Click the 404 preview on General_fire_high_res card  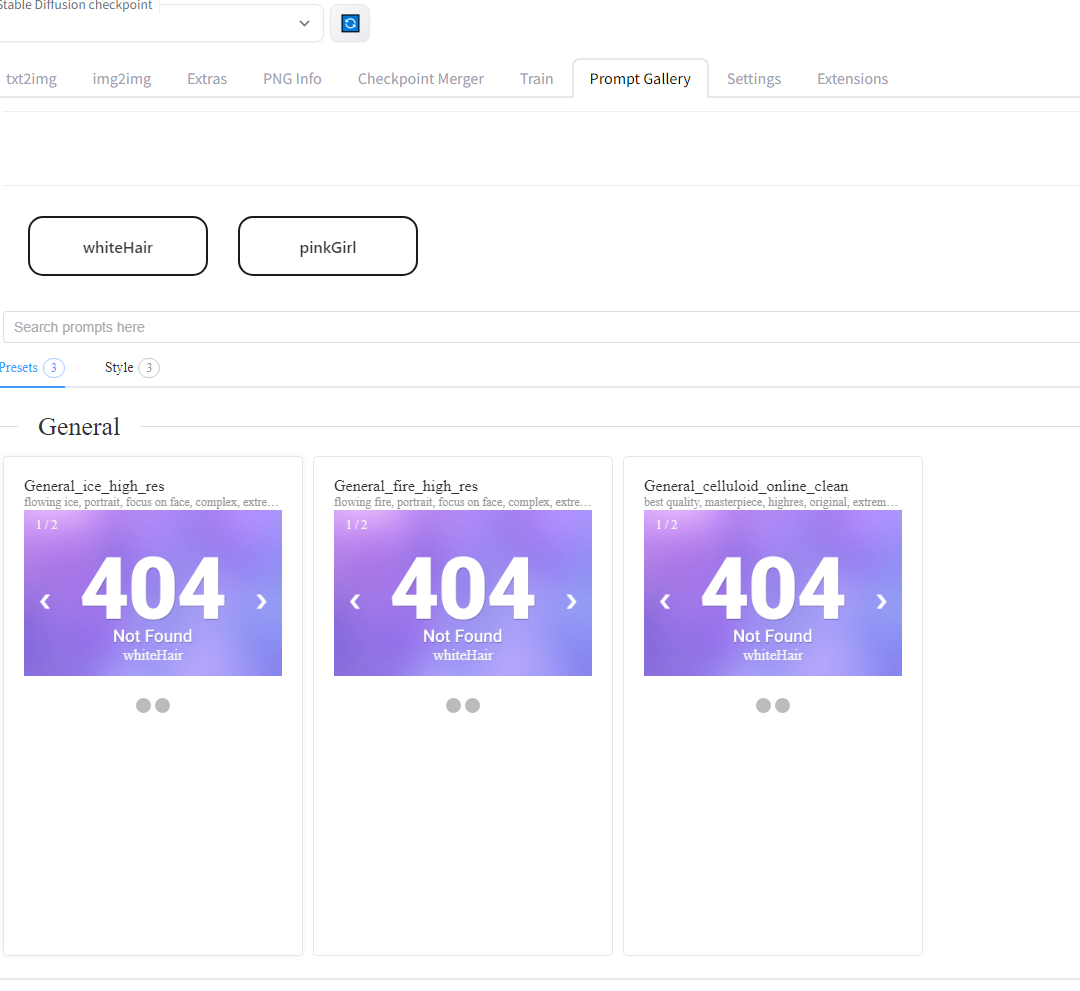462,590
